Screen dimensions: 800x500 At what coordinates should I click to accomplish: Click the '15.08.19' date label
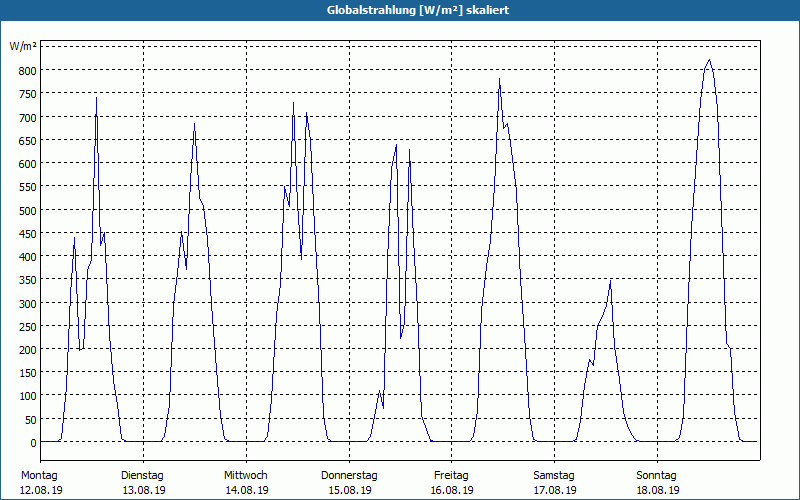point(349,490)
